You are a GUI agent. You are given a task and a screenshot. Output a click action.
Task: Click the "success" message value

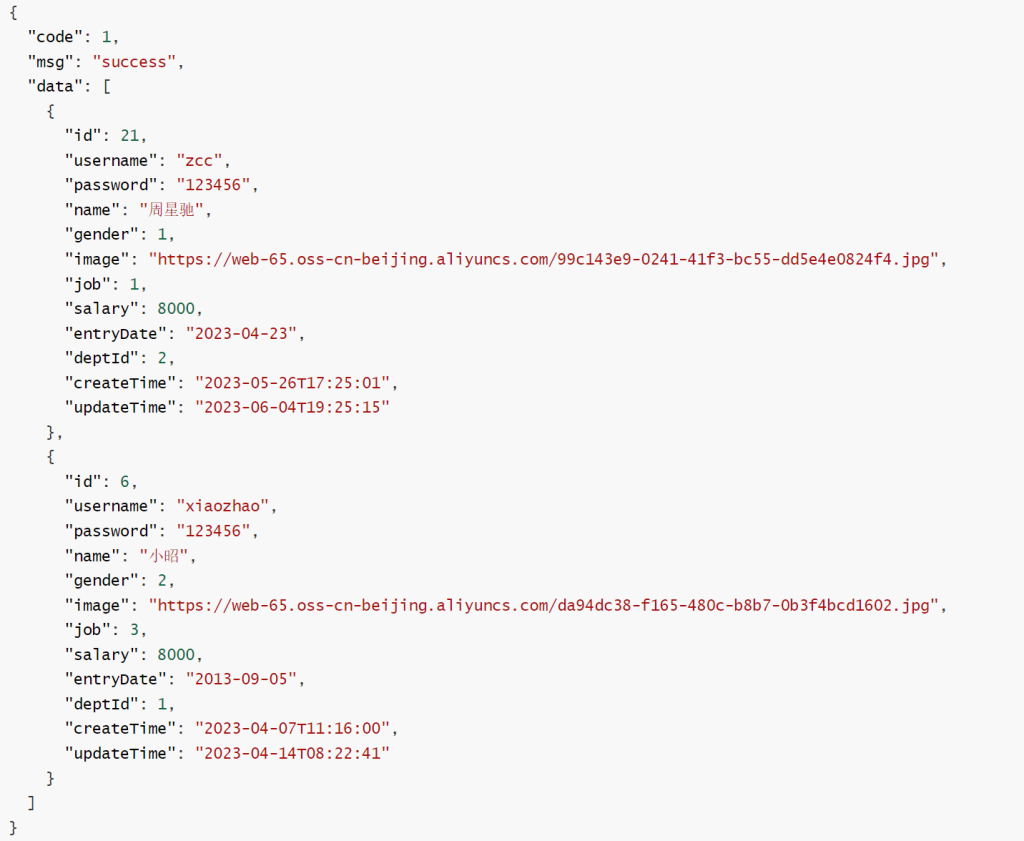click(x=135, y=62)
